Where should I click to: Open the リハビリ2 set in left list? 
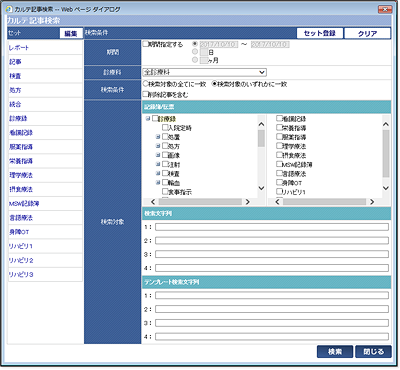(x=45, y=260)
